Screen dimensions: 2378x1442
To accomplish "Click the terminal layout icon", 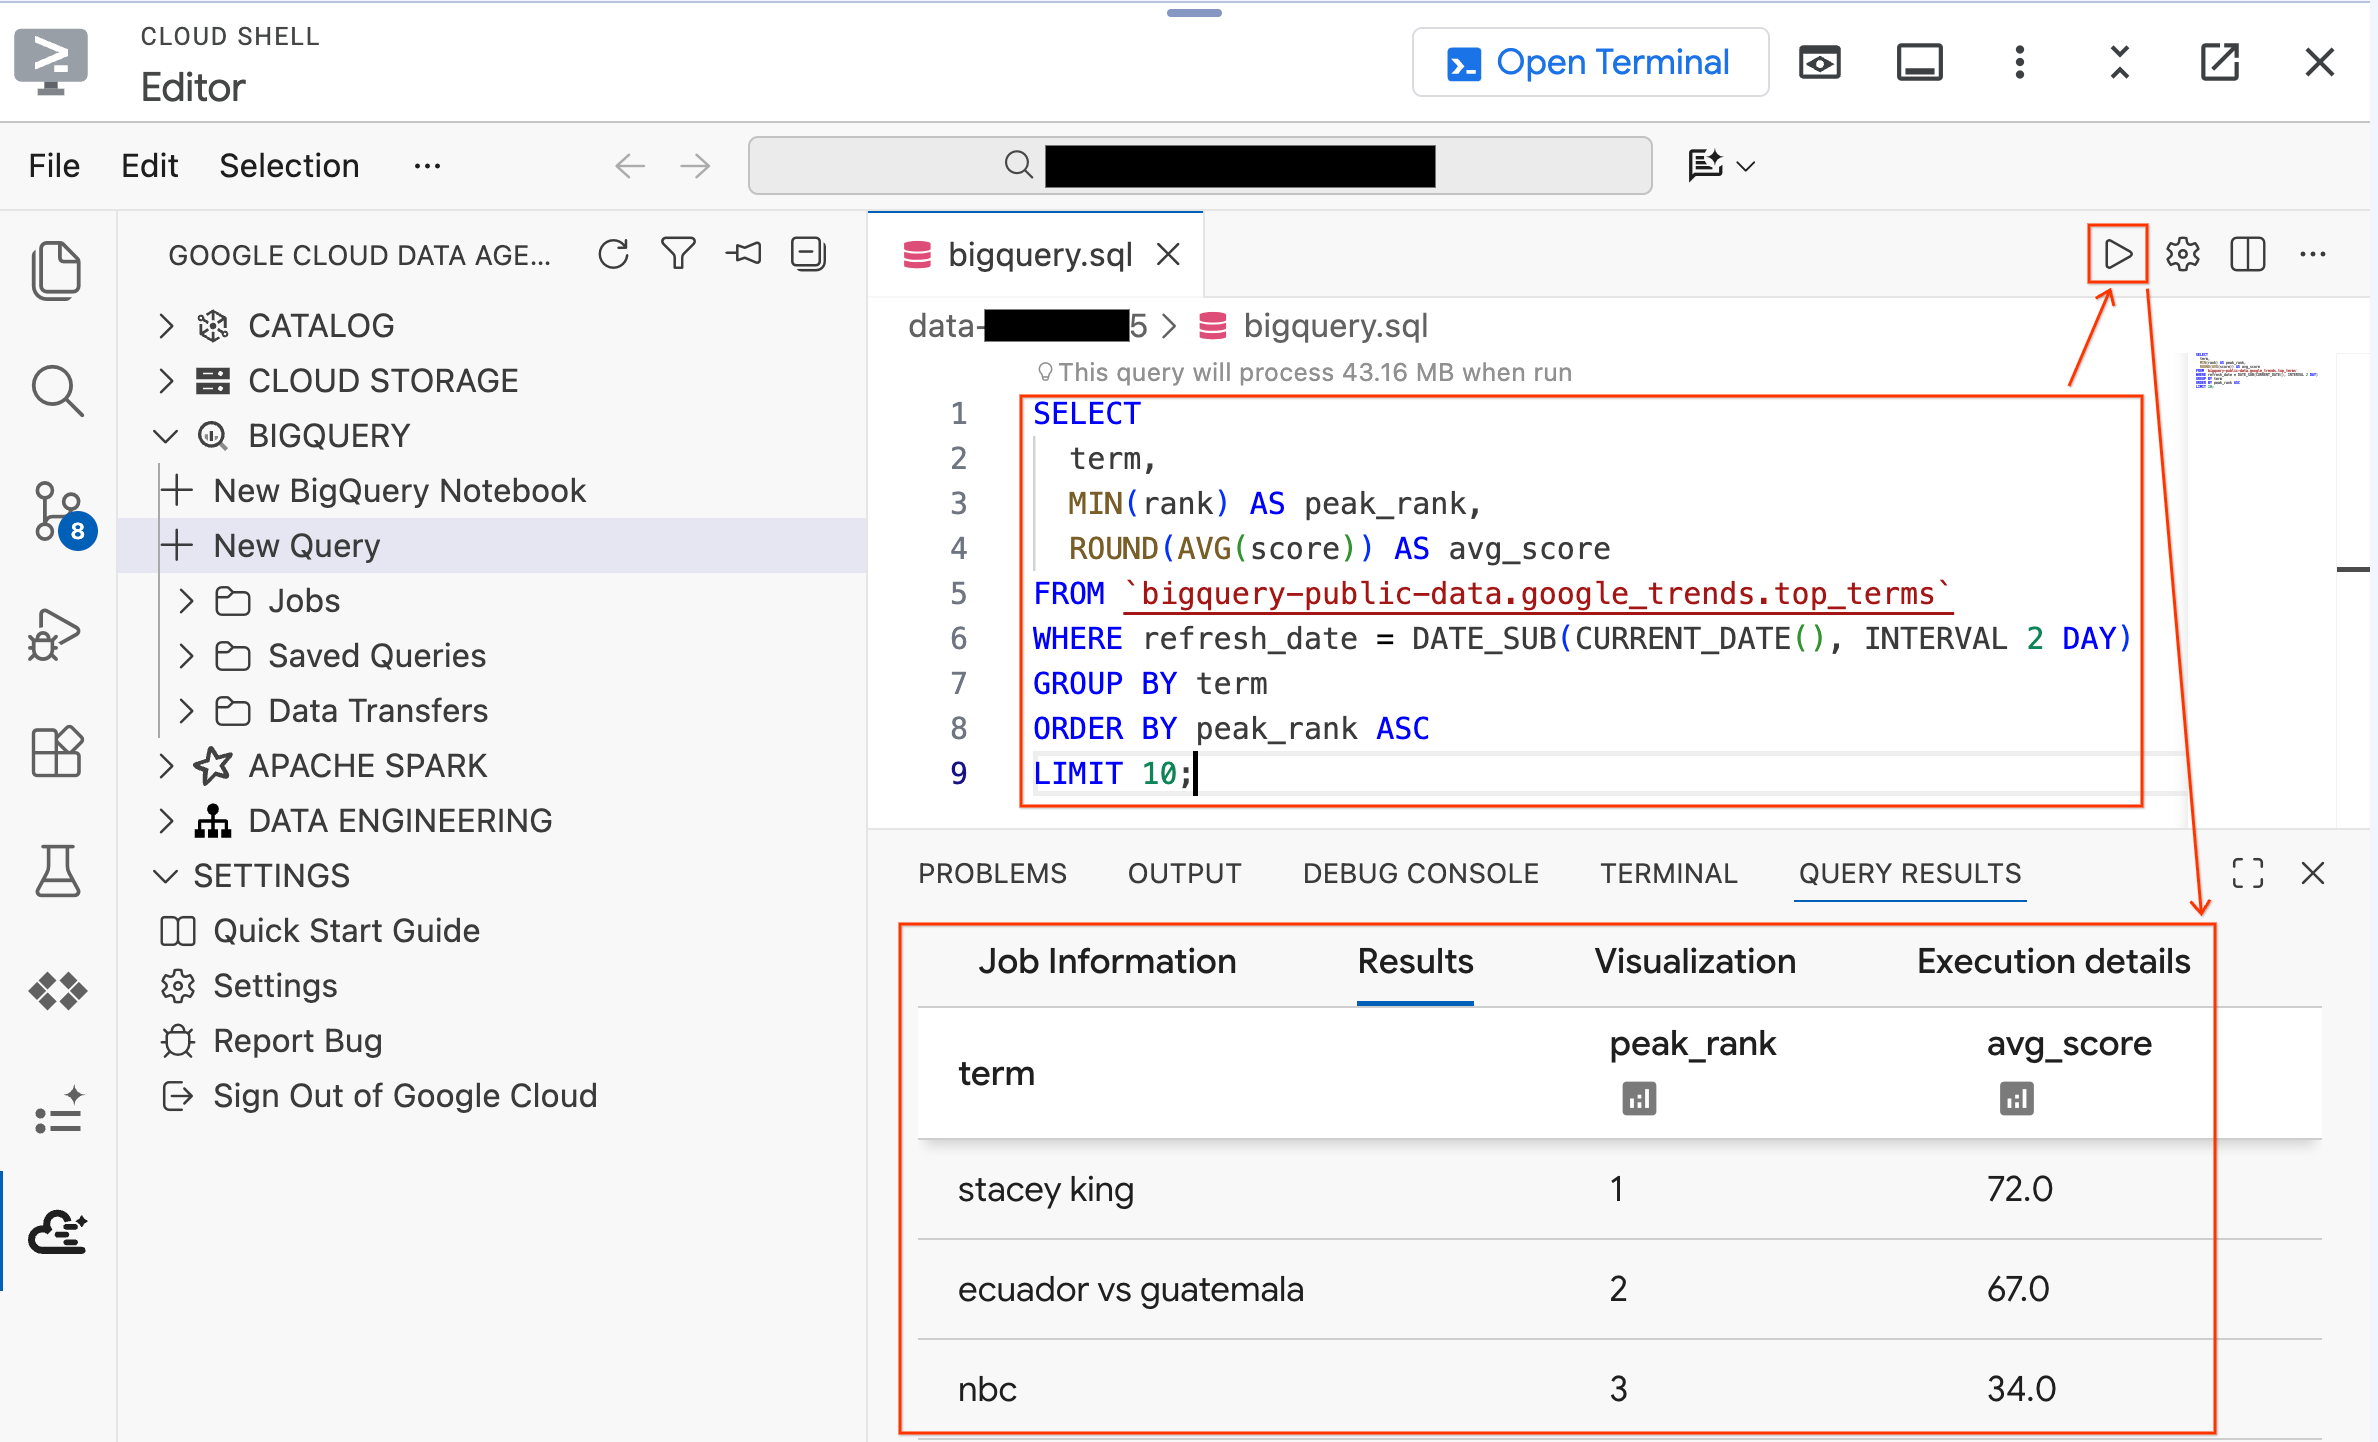I will coord(1919,63).
